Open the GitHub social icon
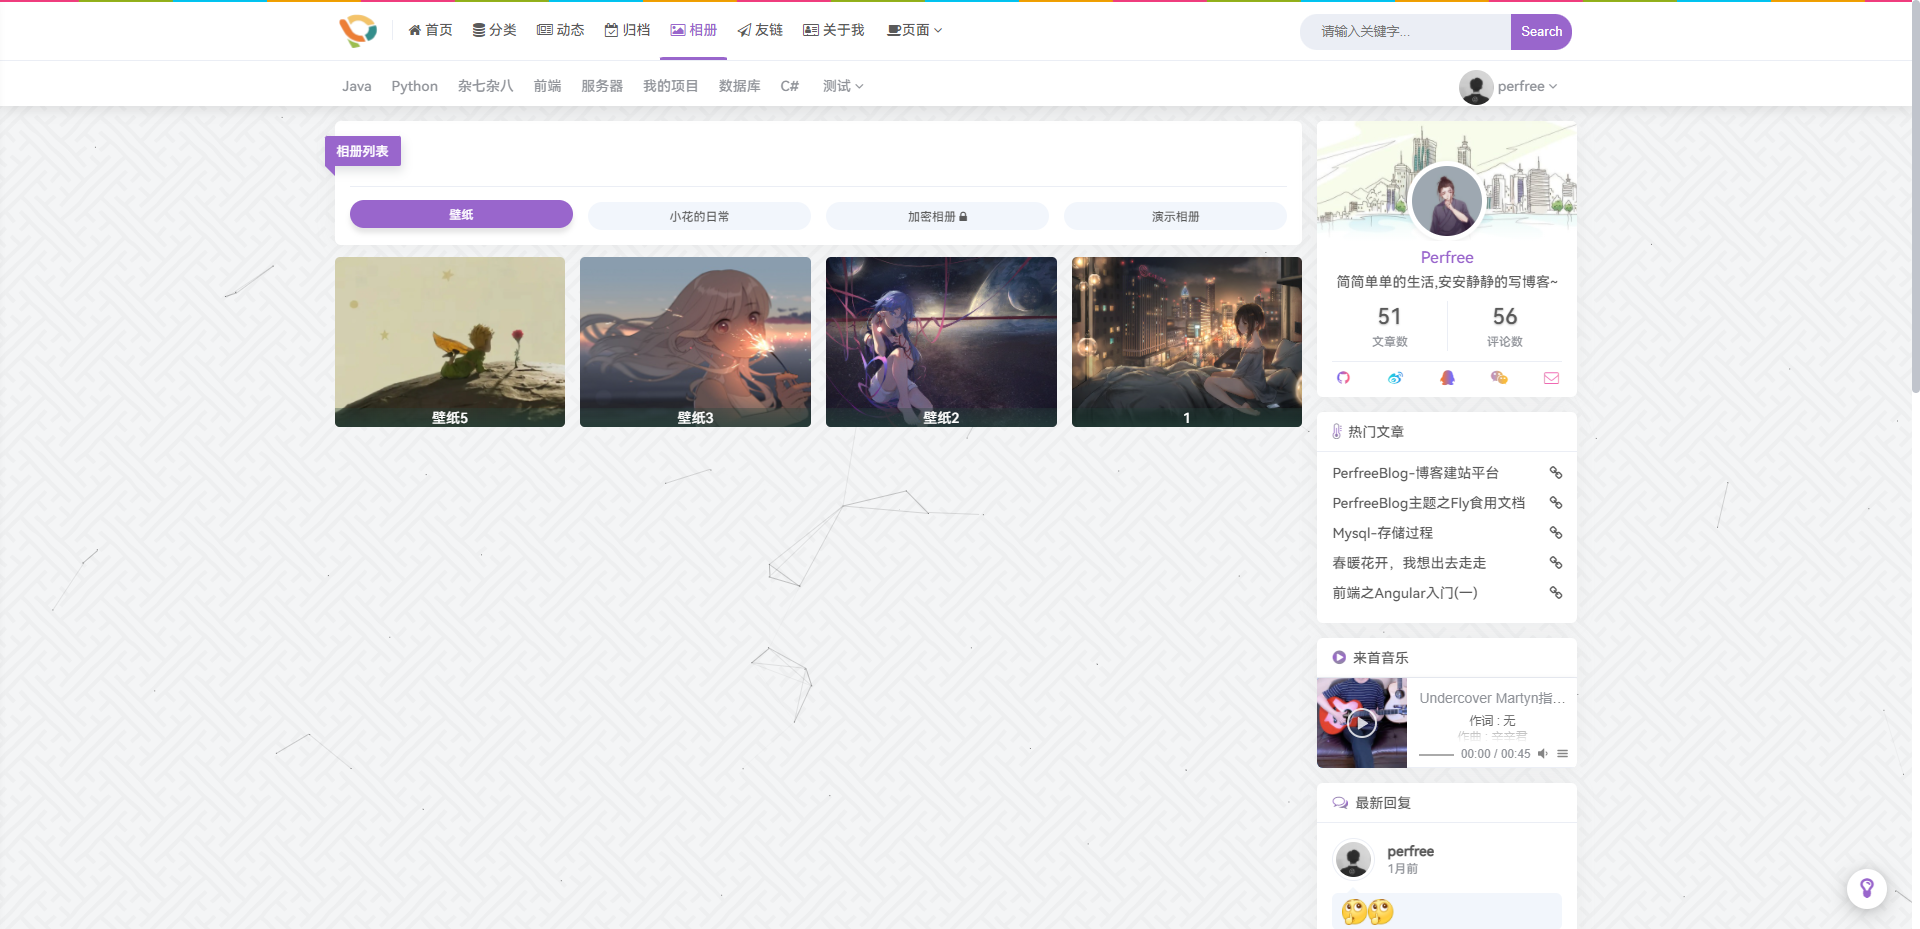 coord(1343,378)
